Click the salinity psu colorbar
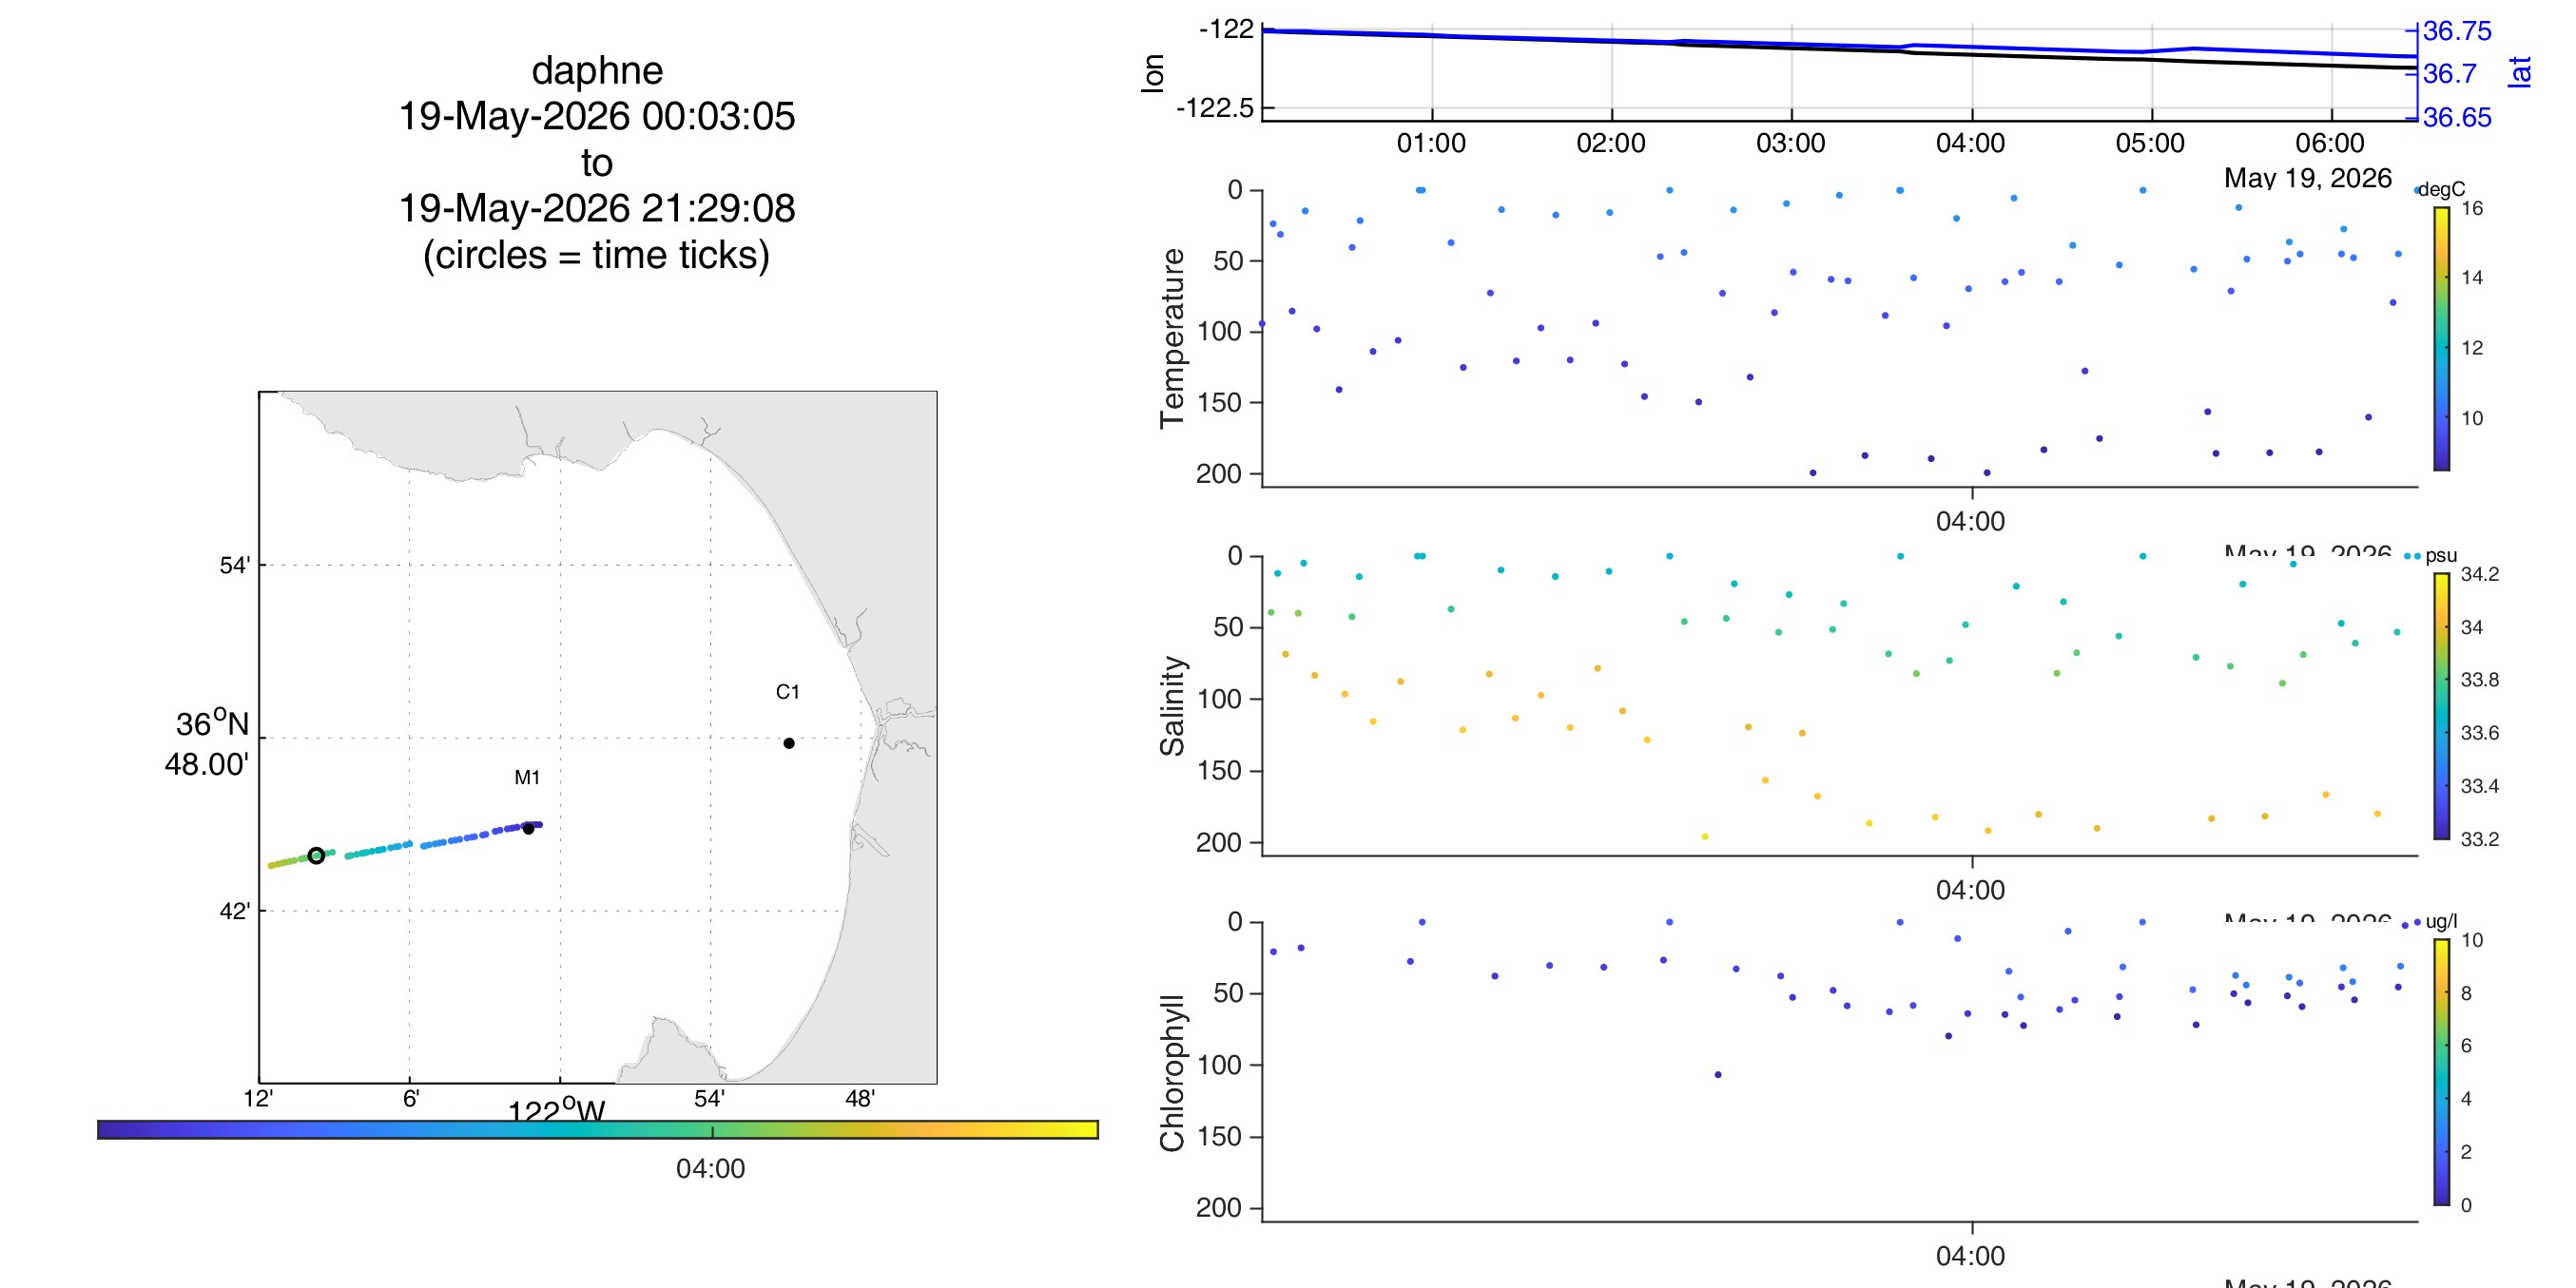This screenshot has height=1288, width=2576. point(2441,706)
